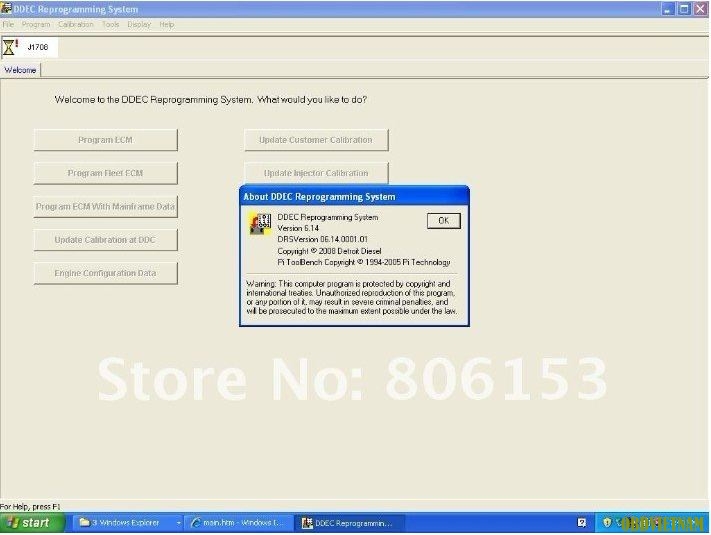Click the welcome message heading text

click(x=211, y=100)
